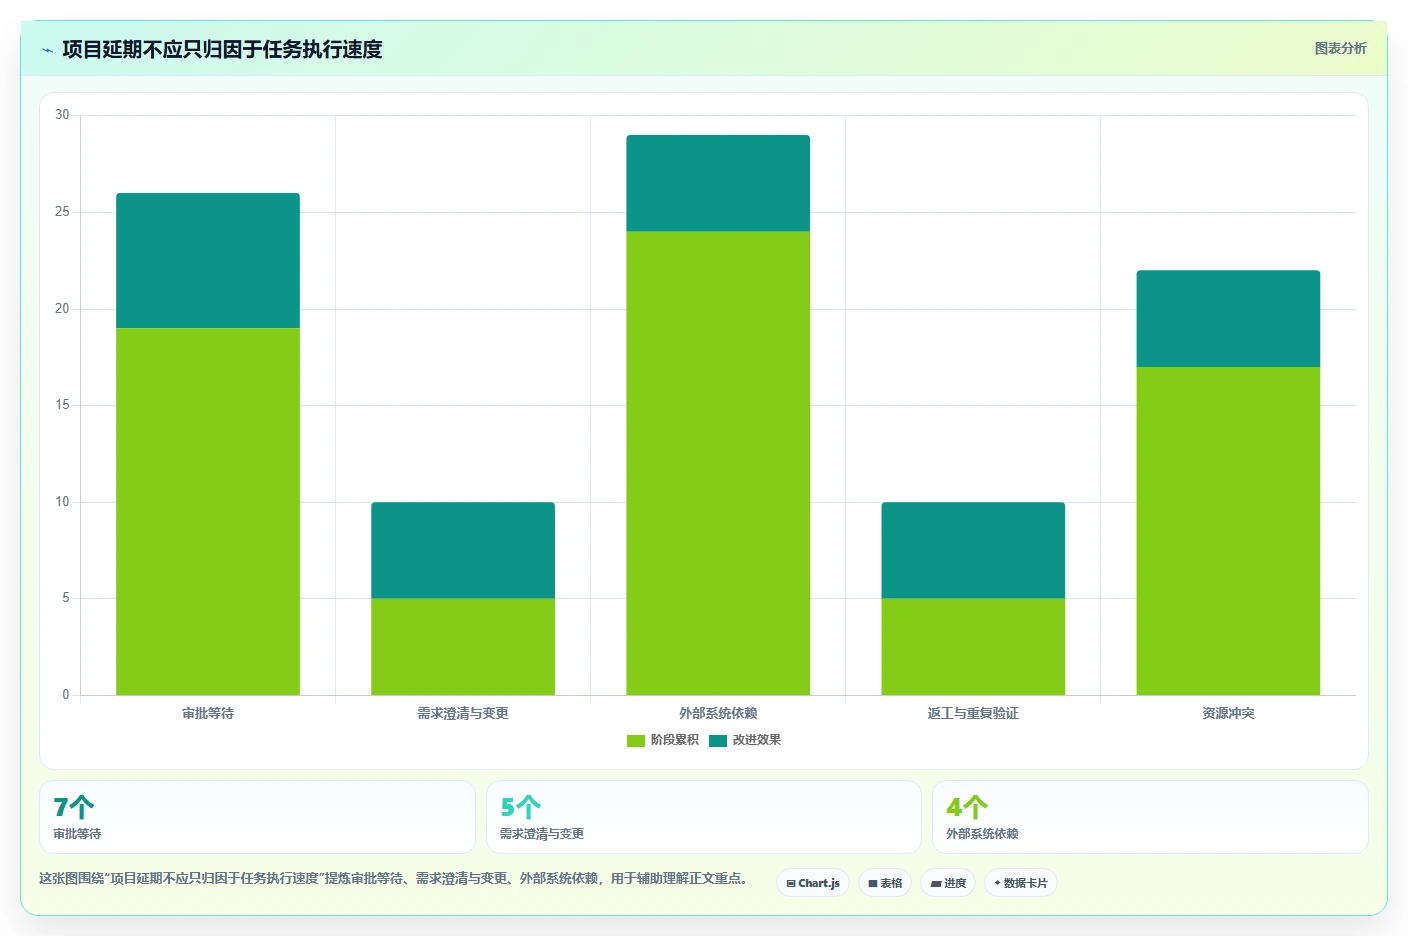Open the 7个 审批等待 stat card

pos(257,817)
